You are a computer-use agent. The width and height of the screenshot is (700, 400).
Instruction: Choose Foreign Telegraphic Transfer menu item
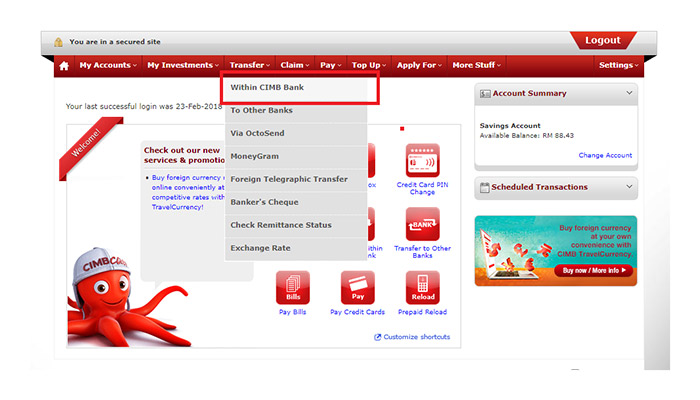(x=289, y=179)
